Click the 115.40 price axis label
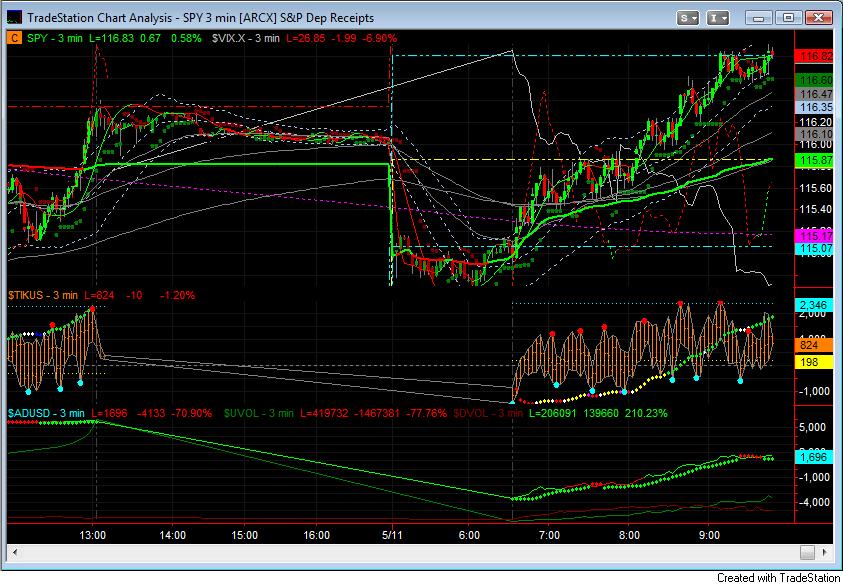The height and width of the screenshot is (584, 843). (x=817, y=209)
